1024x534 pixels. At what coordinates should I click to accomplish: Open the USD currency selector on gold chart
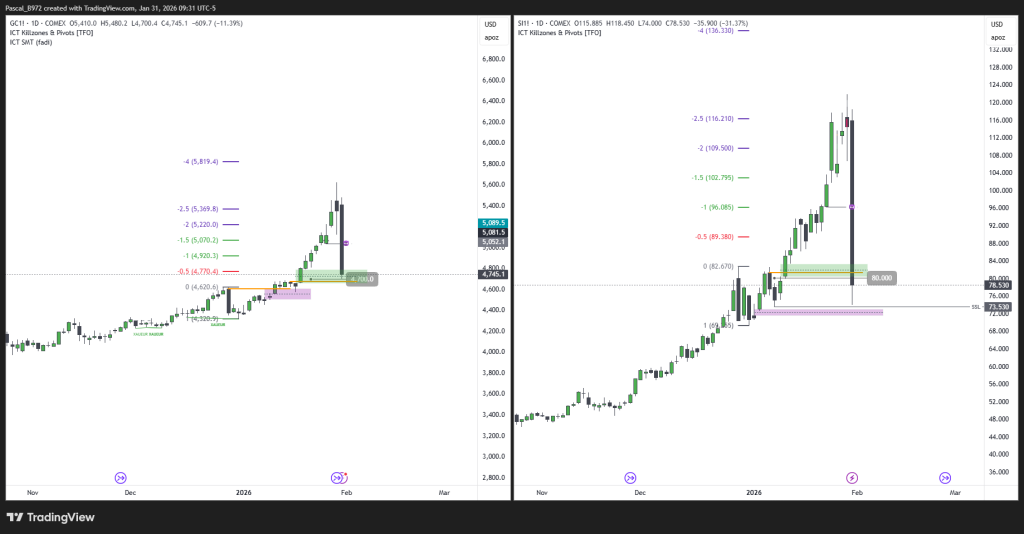[x=490, y=24]
